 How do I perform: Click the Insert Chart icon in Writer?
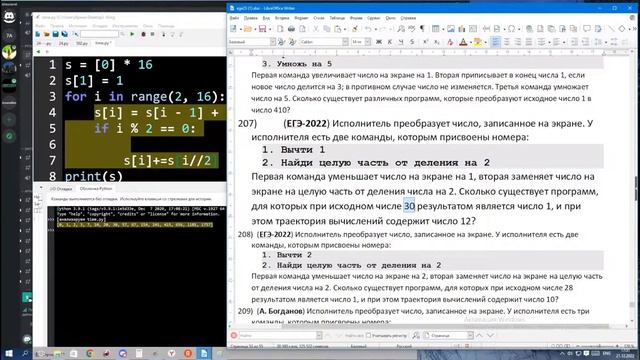462,29
